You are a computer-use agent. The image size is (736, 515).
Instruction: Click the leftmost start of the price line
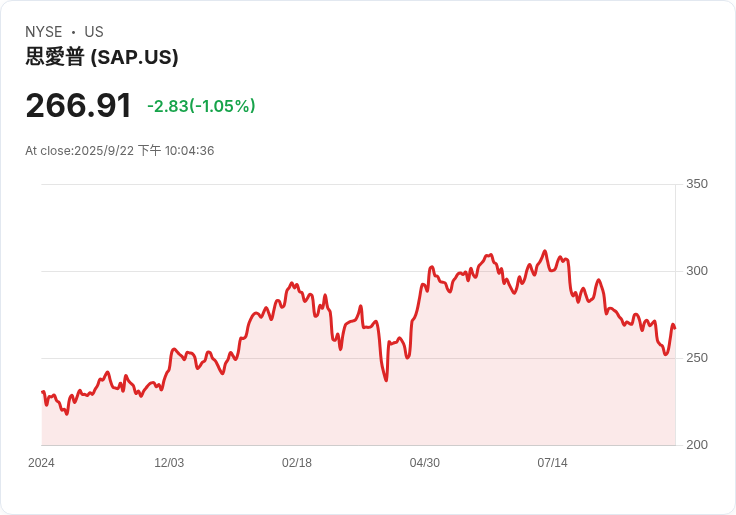[x=42, y=392]
